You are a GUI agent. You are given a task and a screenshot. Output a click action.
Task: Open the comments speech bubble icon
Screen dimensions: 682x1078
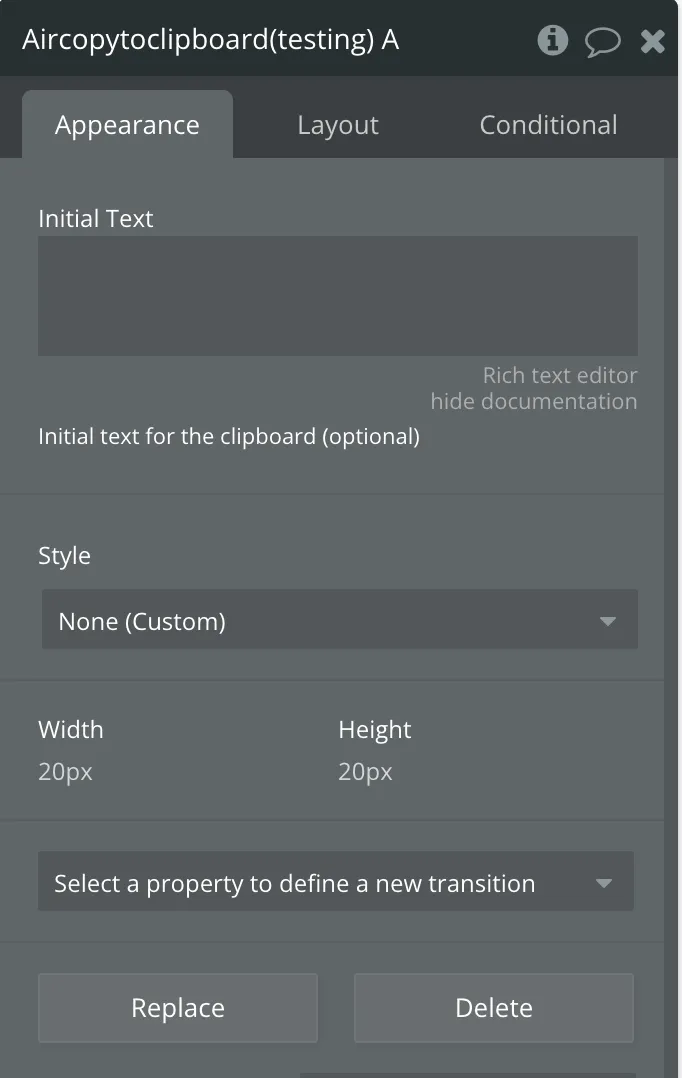click(x=602, y=41)
